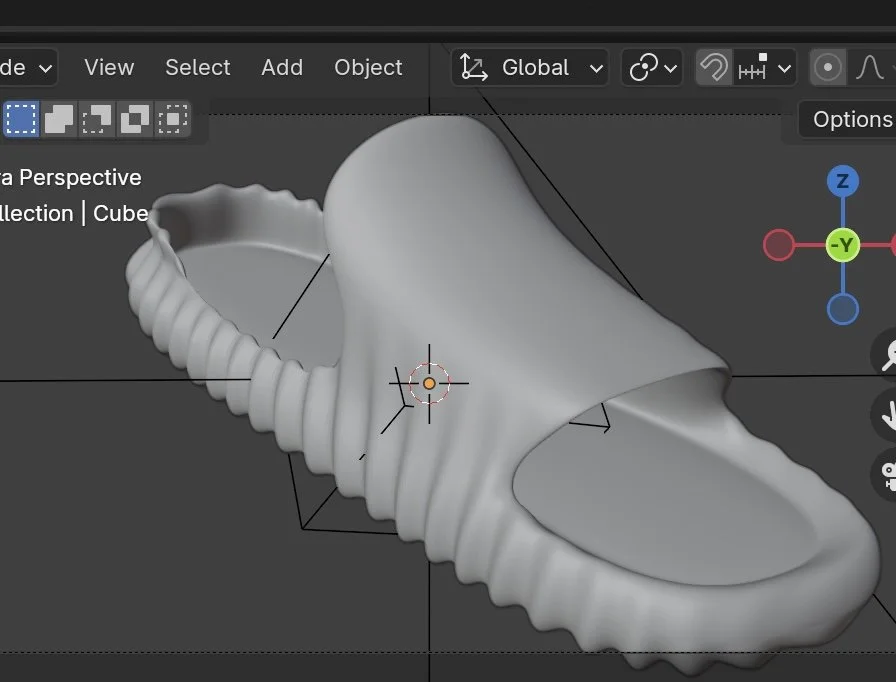Open the Options panel
Image resolution: width=896 pixels, height=682 pixels.
[847, 119]
